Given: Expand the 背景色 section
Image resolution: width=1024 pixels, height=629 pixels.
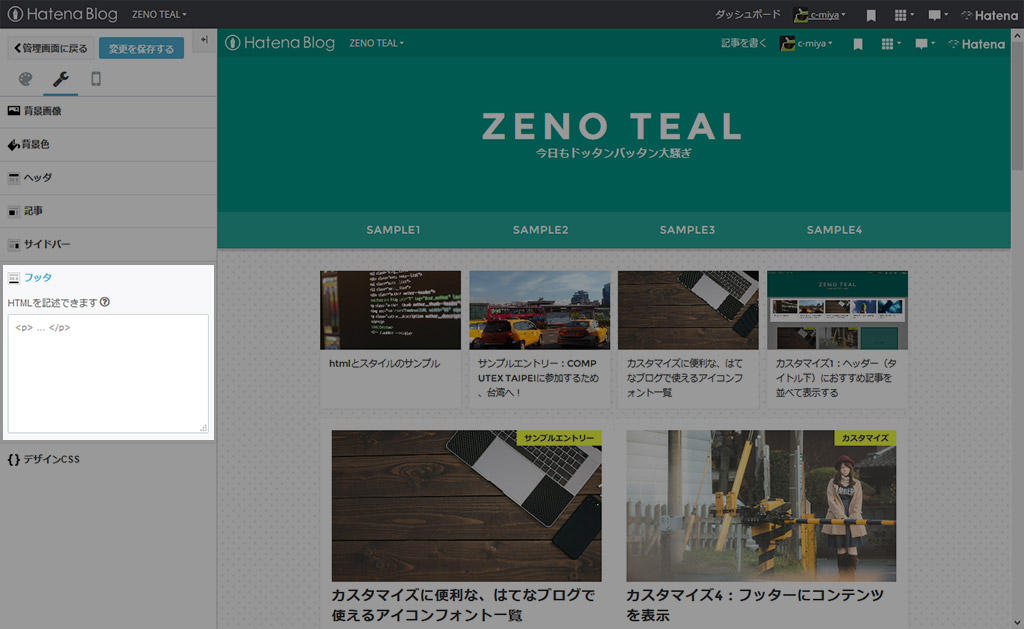Looking at the screenshot, I should coord(108,144).
